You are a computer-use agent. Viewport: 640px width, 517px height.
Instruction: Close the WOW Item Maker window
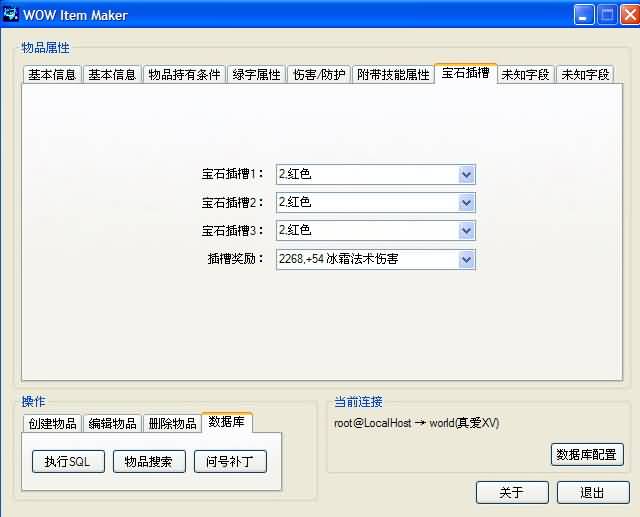point(630,15)
